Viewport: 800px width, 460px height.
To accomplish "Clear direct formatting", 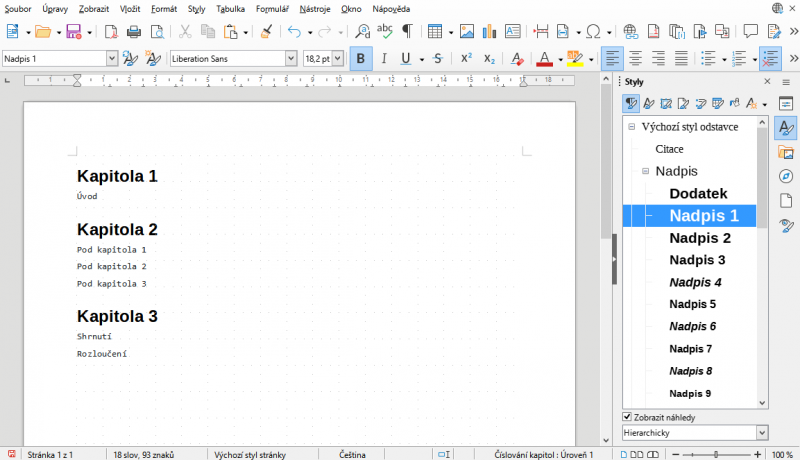I will 517,59.
